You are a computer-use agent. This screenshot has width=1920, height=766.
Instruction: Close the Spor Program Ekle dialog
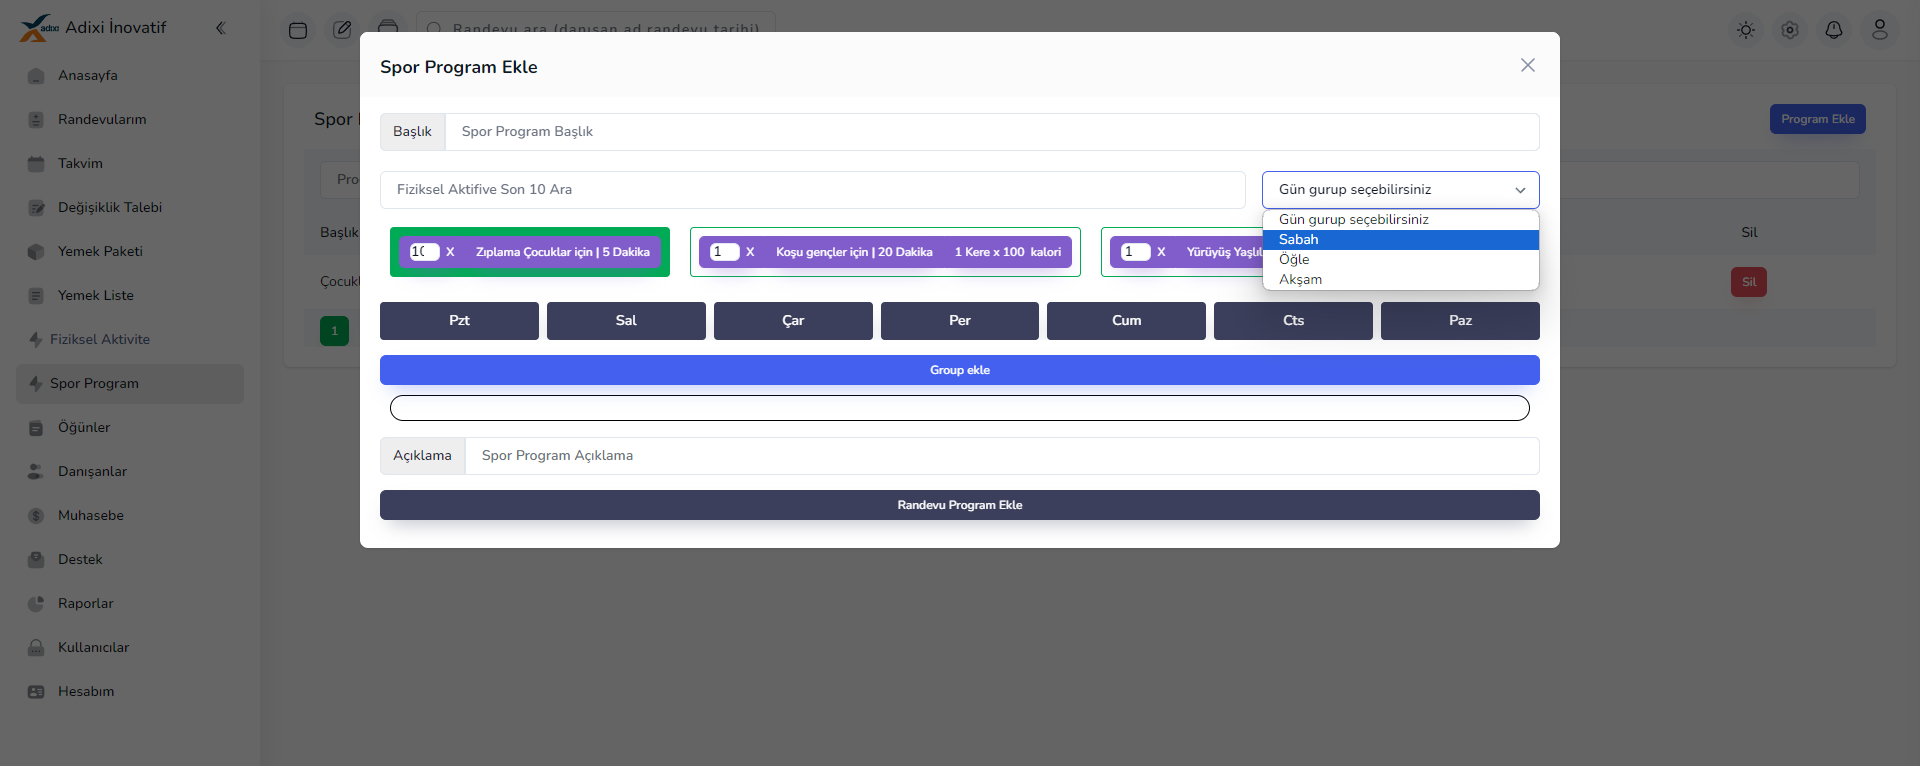(1527, 65)
